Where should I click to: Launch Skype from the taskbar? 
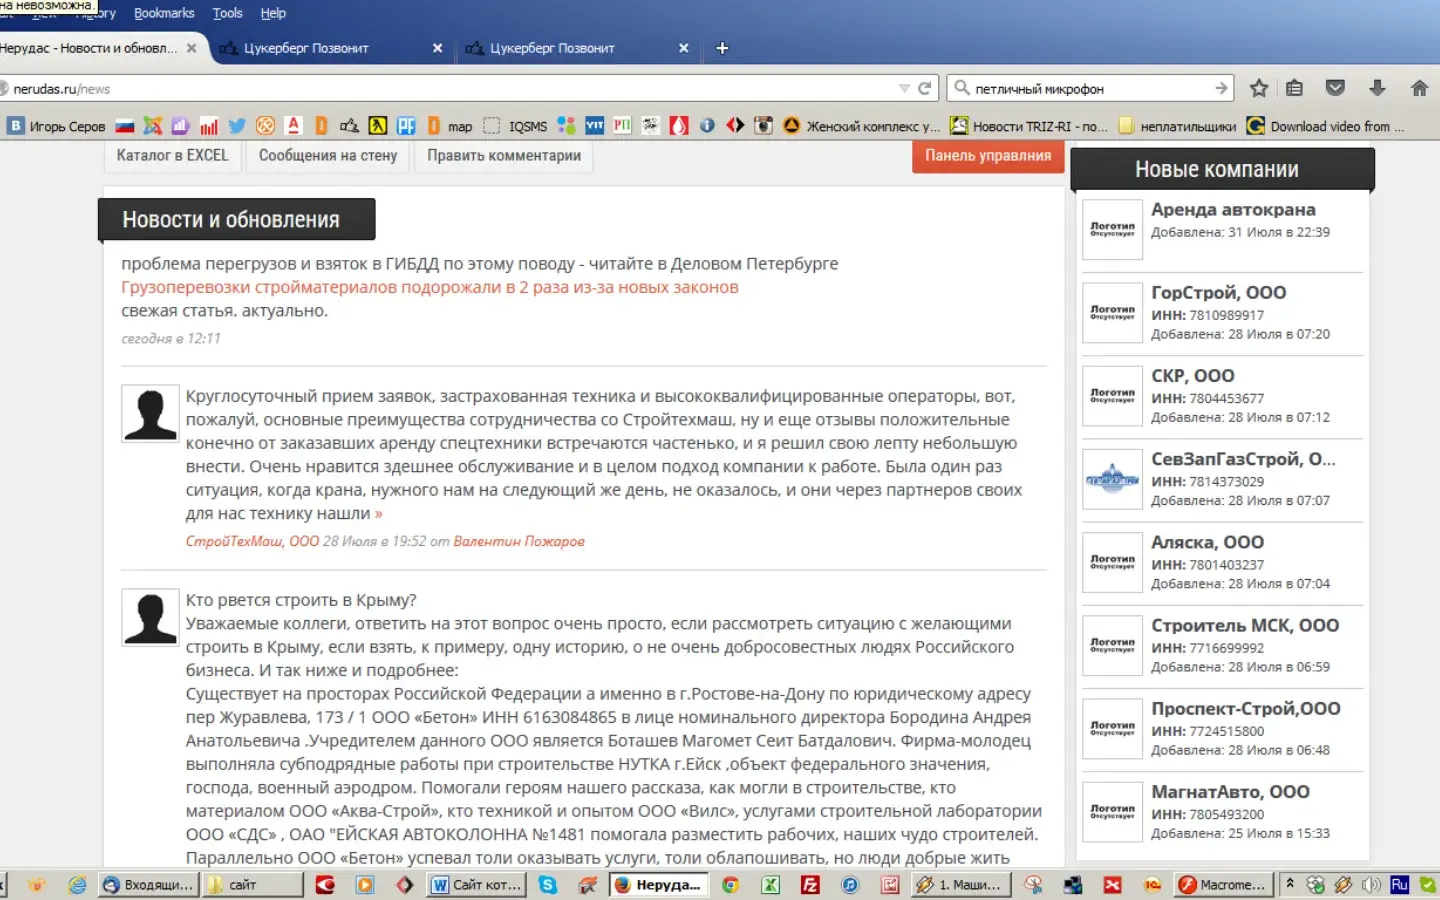pos(548,885)
